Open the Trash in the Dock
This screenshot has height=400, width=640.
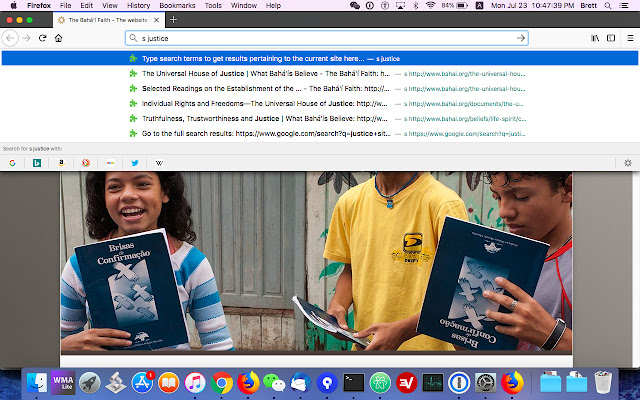click(603, 383)
